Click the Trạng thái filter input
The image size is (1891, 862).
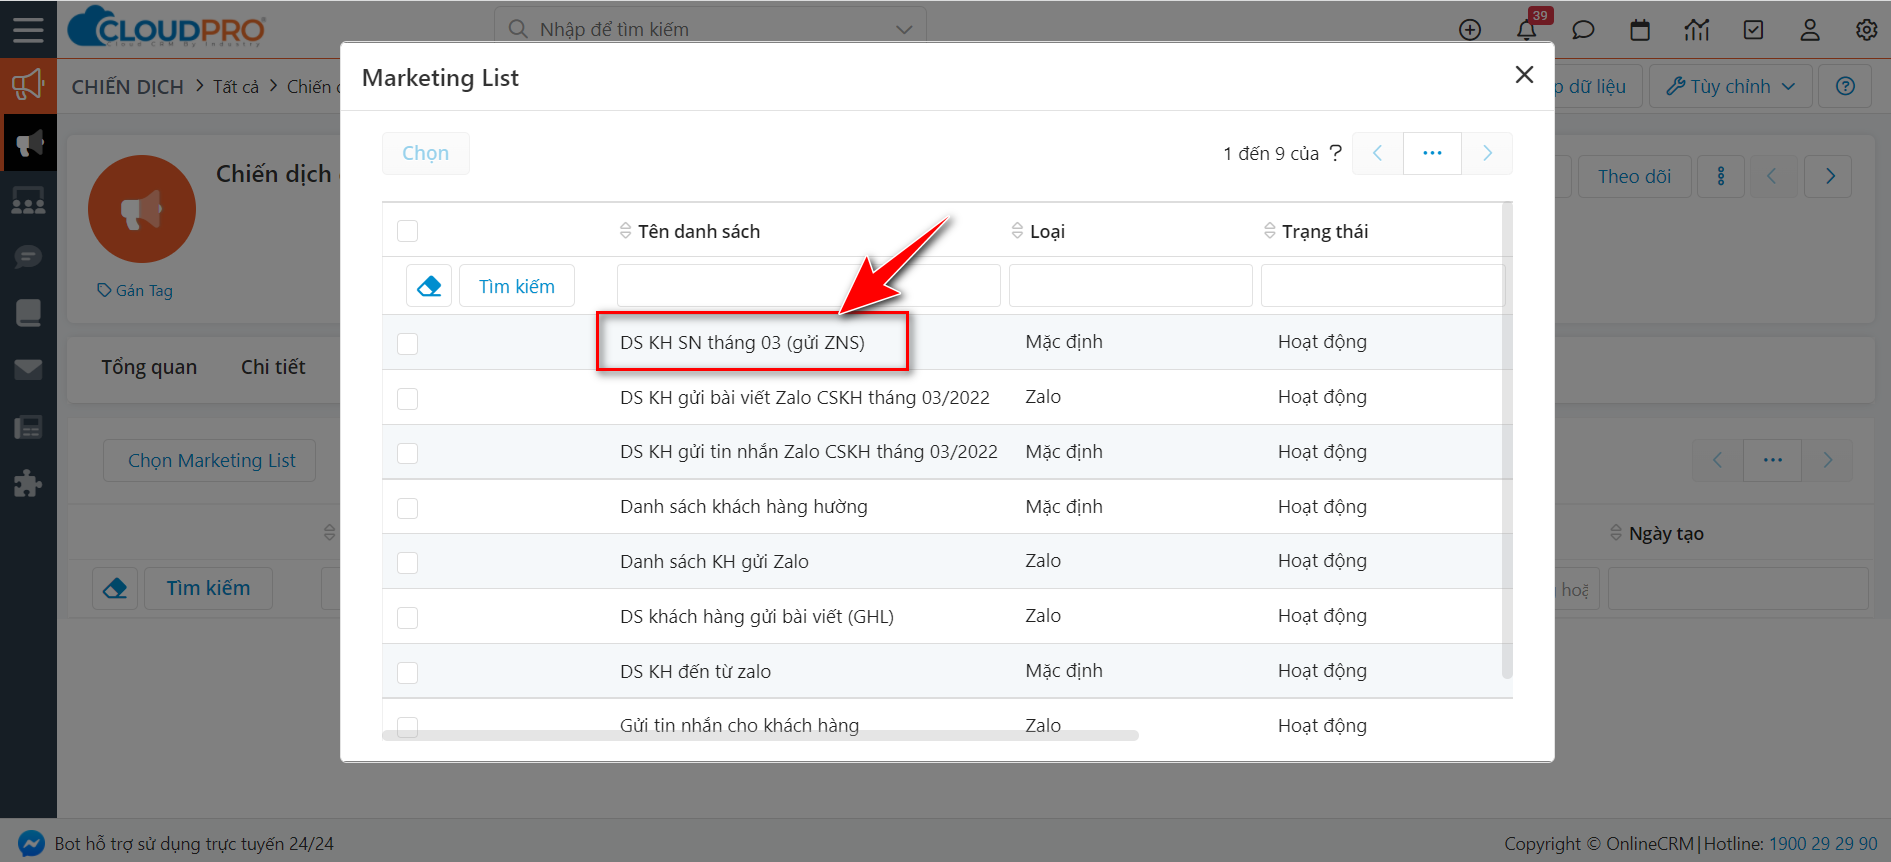(x=1383, y=286)
